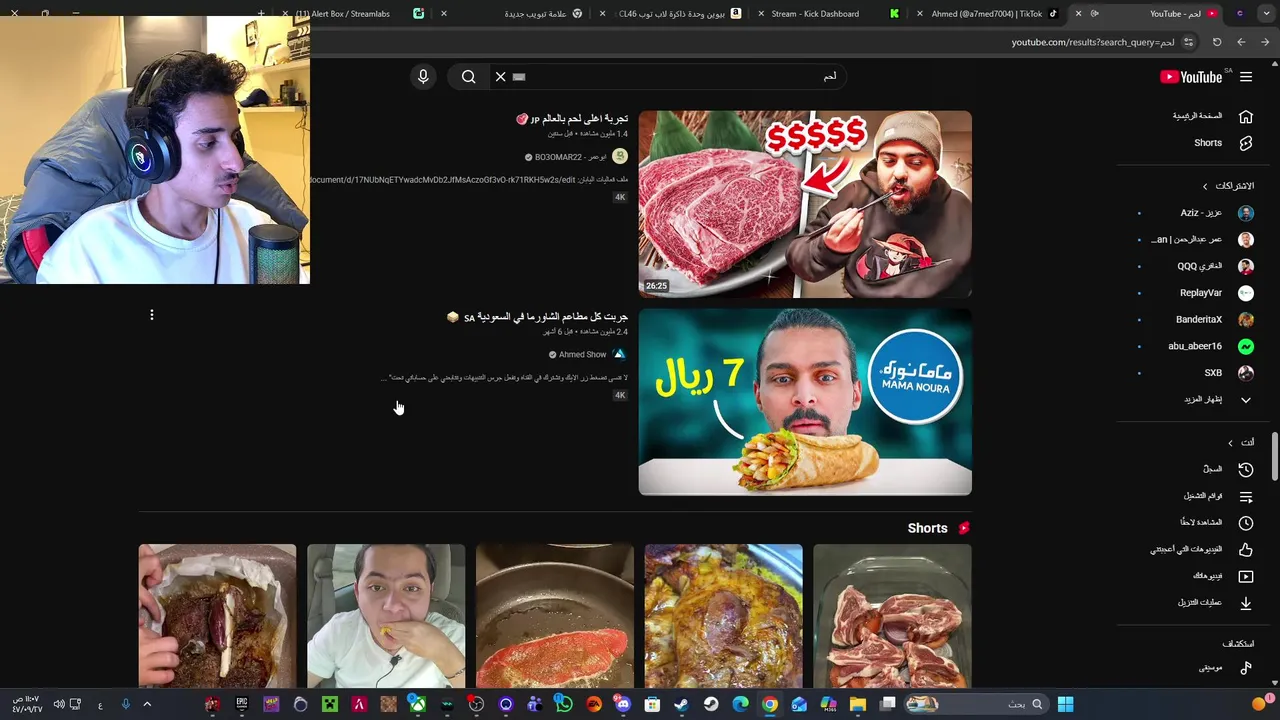Play the $$$$$ wagyu steak thumbnail
Viewport: 1280px width, 720px height.
pyautogui.click(x=805, y=204)
